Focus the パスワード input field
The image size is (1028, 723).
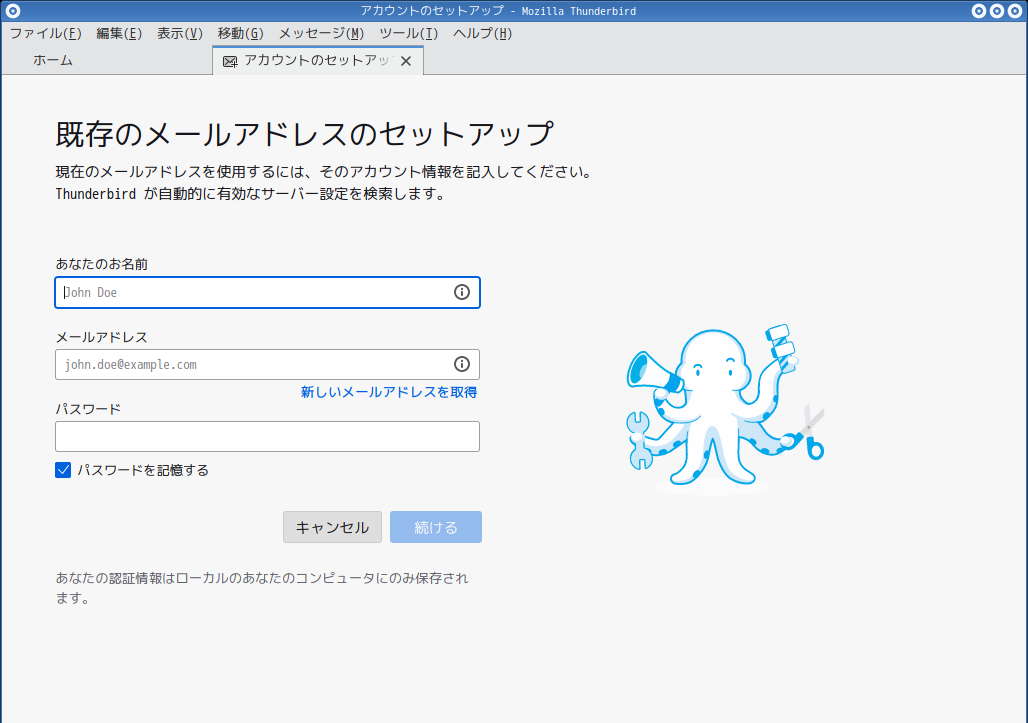pos(267,437)
